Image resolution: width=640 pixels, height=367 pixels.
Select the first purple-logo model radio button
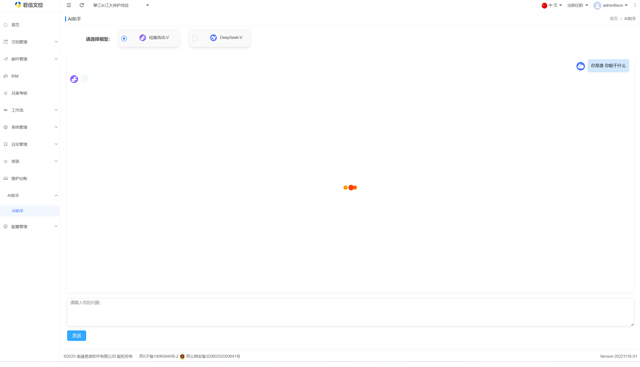[124, 38]
